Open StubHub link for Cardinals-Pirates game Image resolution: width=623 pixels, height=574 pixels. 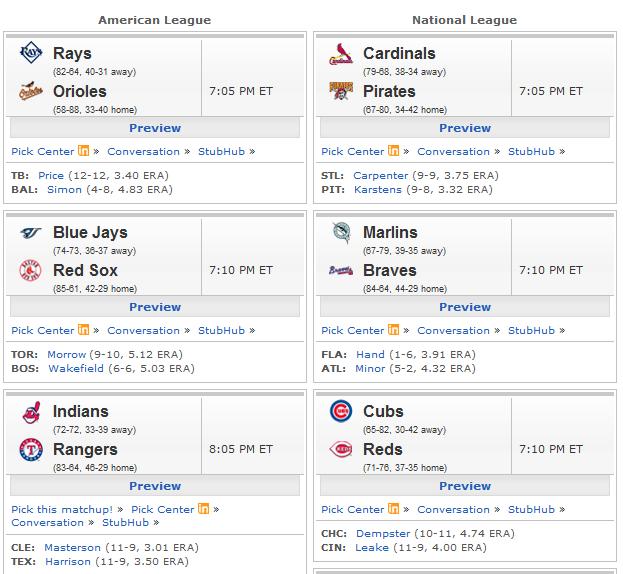pyautogui.click(x=531, y=152)
